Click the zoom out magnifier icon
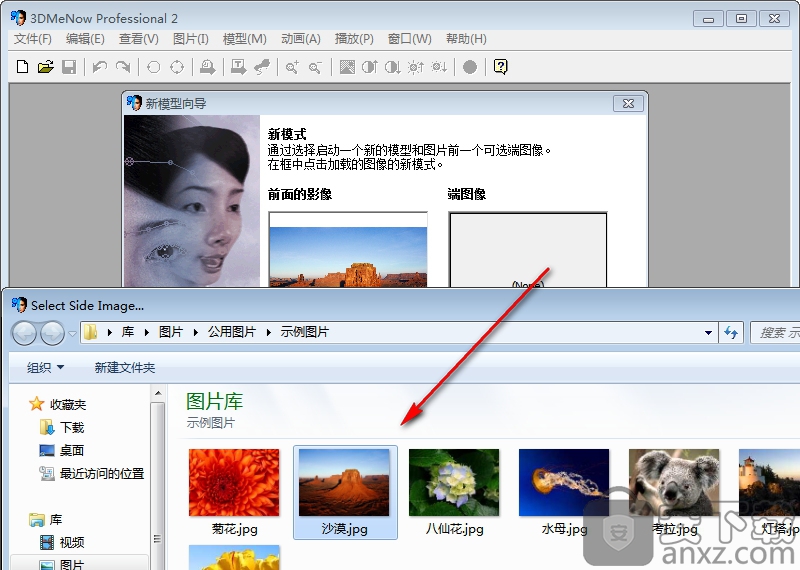 pos(315,67)
